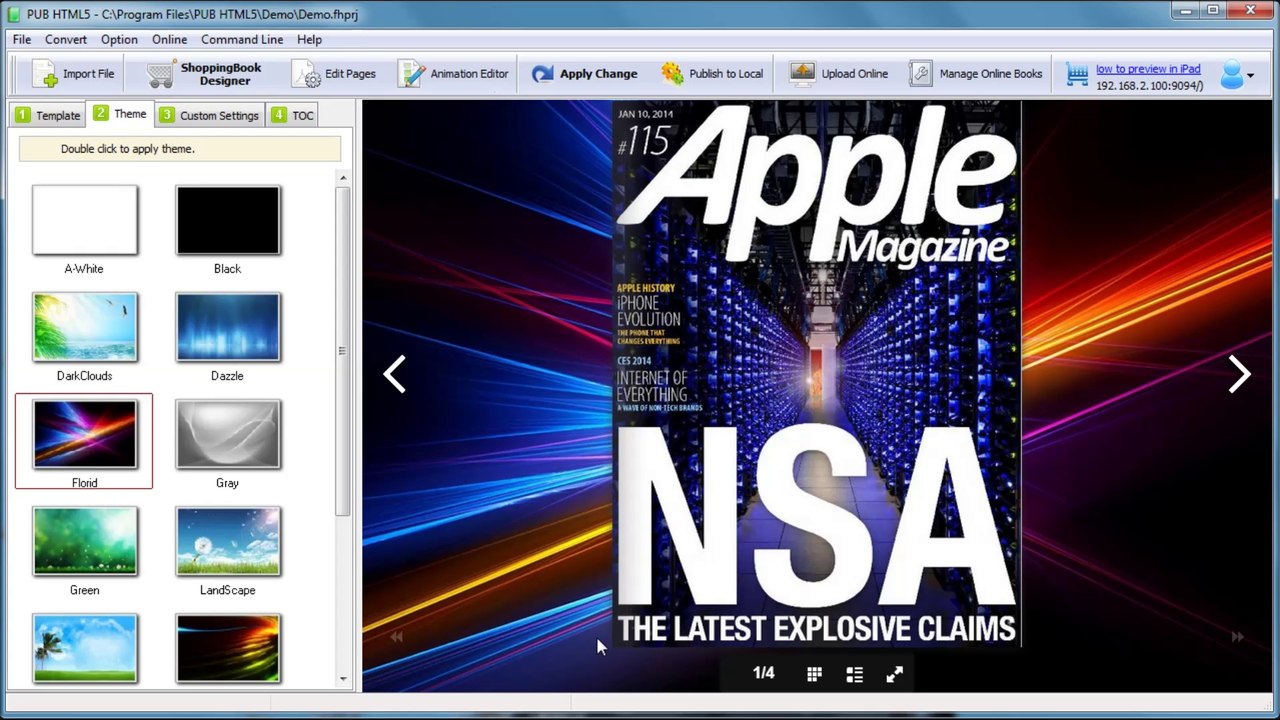Open Manage Online Books

(976, 74)
